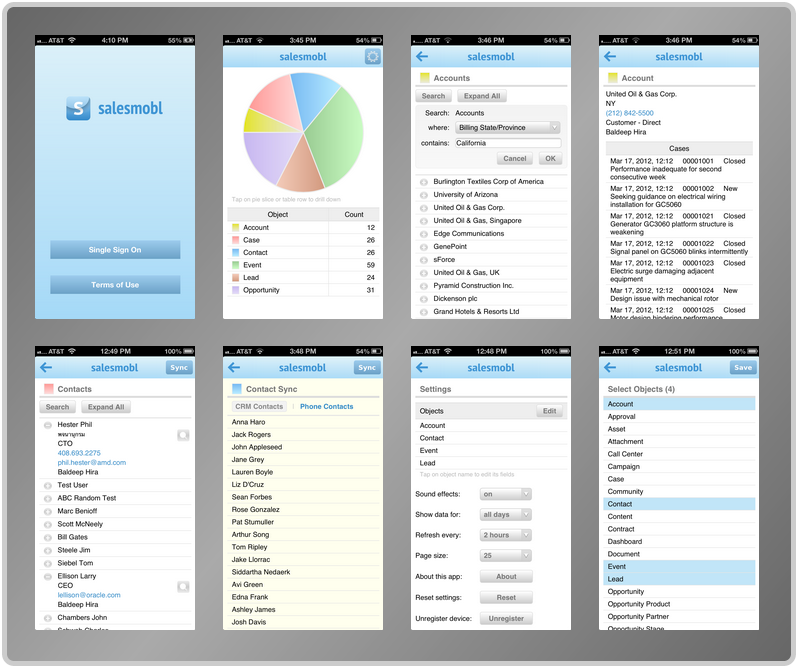
Task: Expand the University of Arizona account row
Action: 423,195
